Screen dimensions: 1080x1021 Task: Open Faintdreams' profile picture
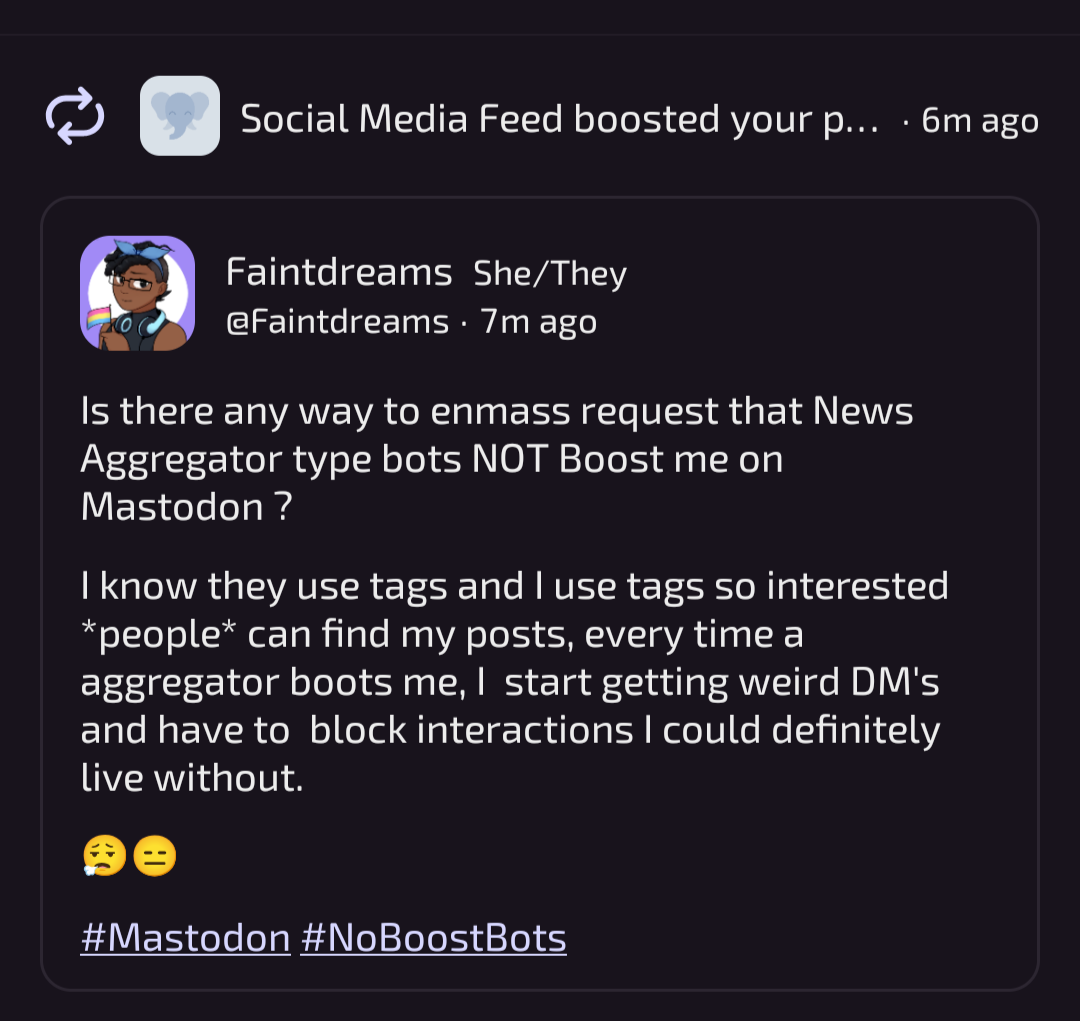[138, 293]
